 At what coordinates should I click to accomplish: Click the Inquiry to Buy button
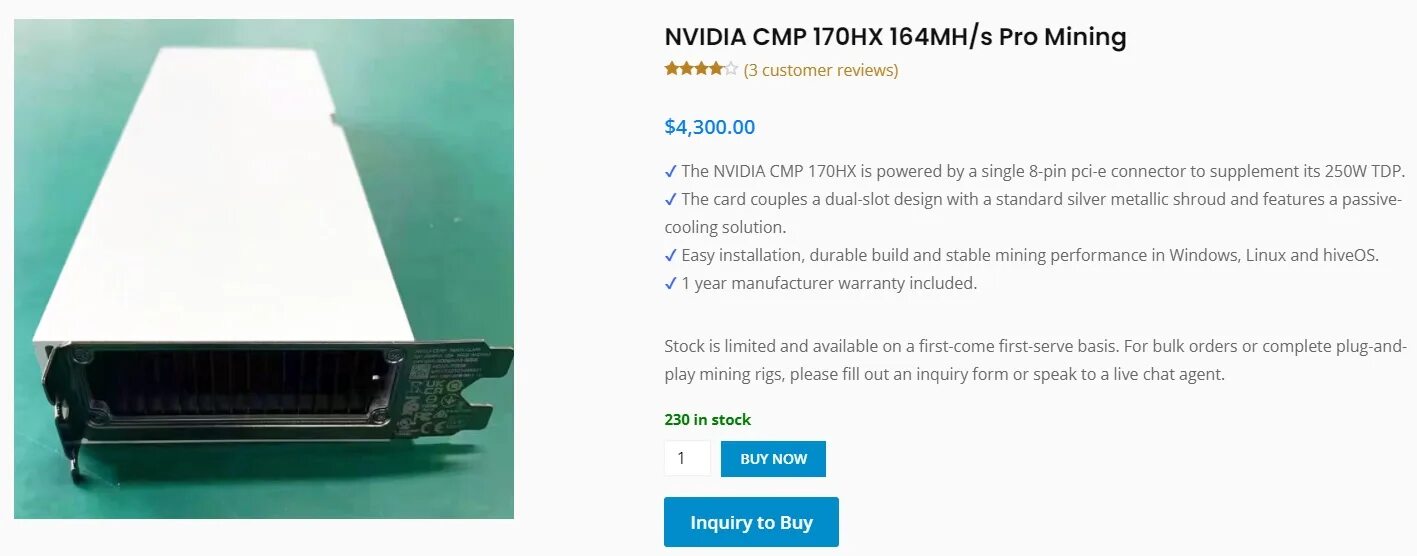751,522
